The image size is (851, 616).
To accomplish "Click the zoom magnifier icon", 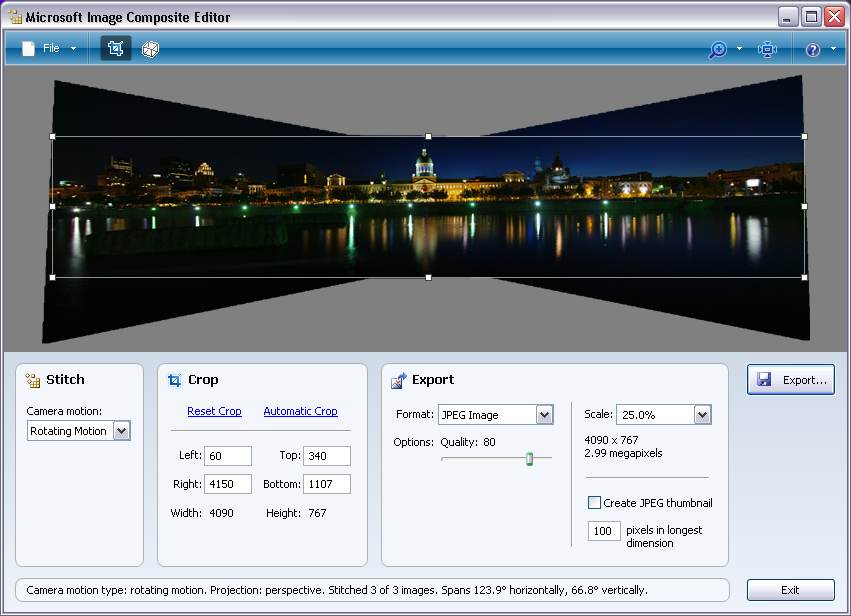I will [717, 49].
